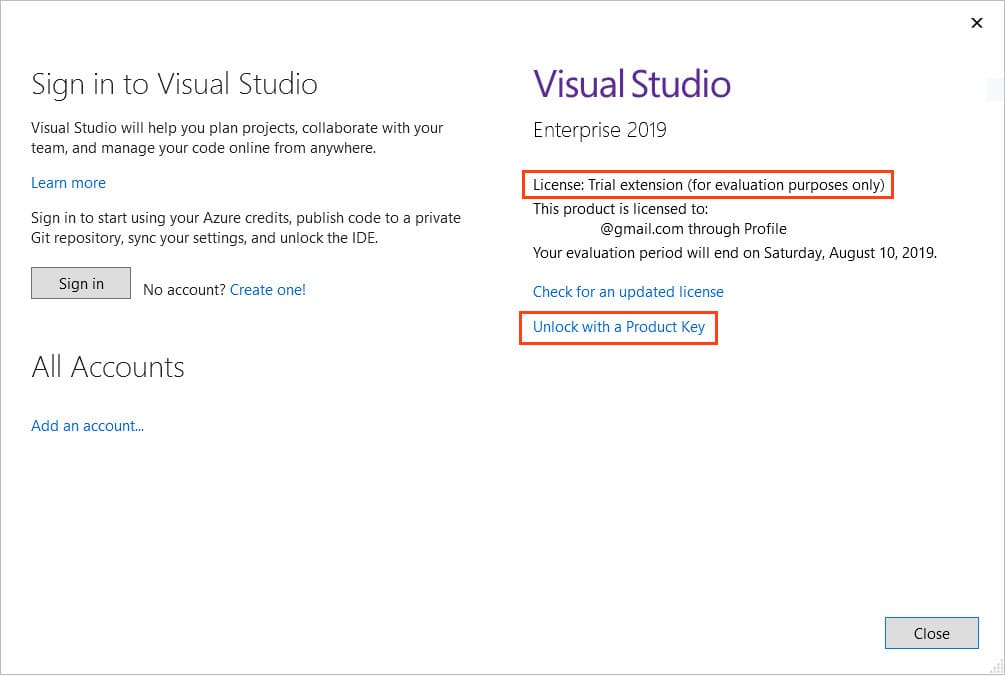
Task: Click the 'All Accounts' heading
Action: click(108, 367)
